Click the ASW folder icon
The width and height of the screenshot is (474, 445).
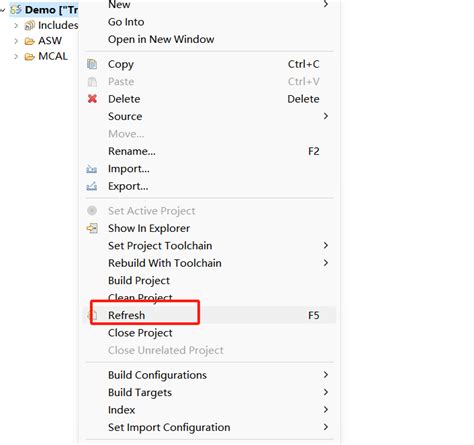pyautogui.click(x=30, y=41)
